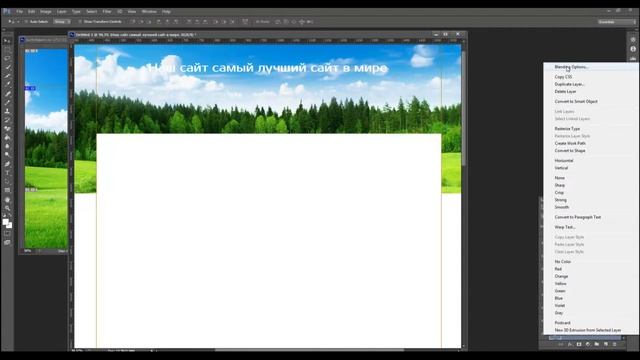This screenshot has width=640, height=360.
Task: Open the Layer menu
Action: pyautogui.click(x=62, y=11)
